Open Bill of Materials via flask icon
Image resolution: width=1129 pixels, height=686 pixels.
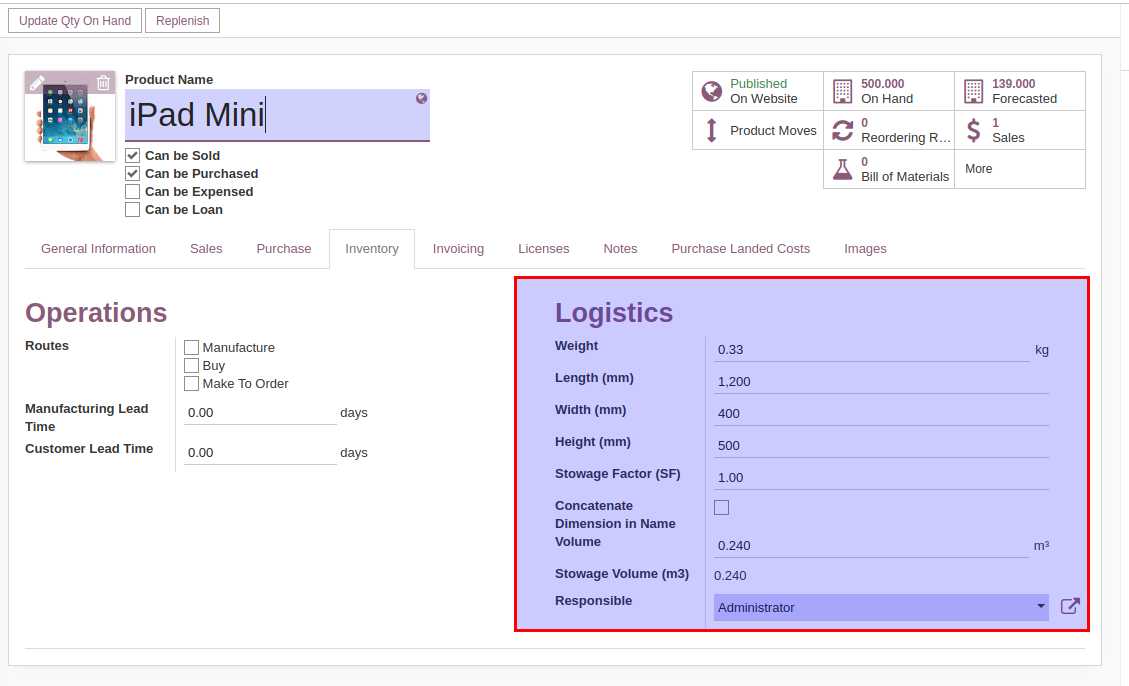coord(843,168)
